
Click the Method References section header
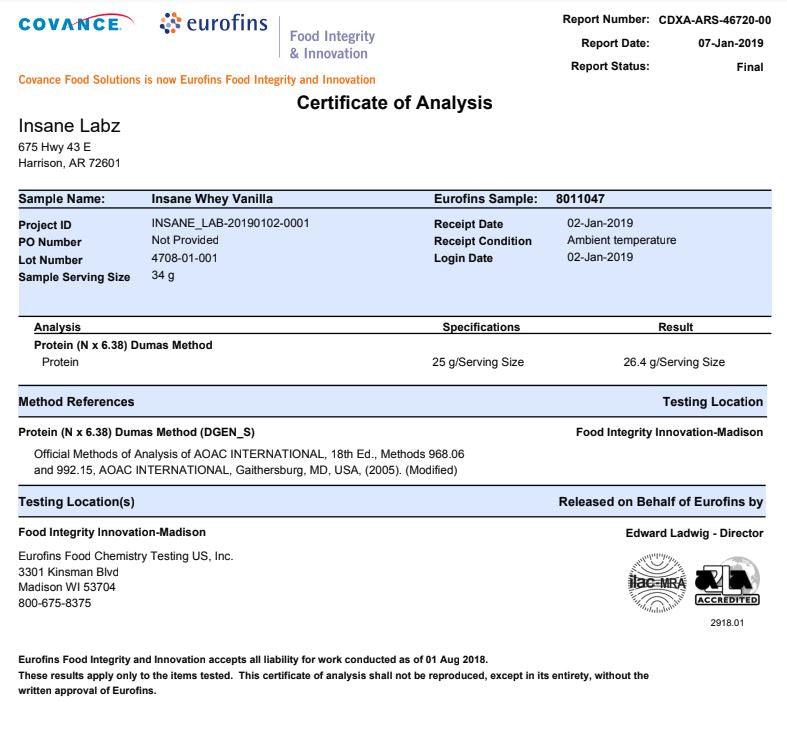[76, 402]
